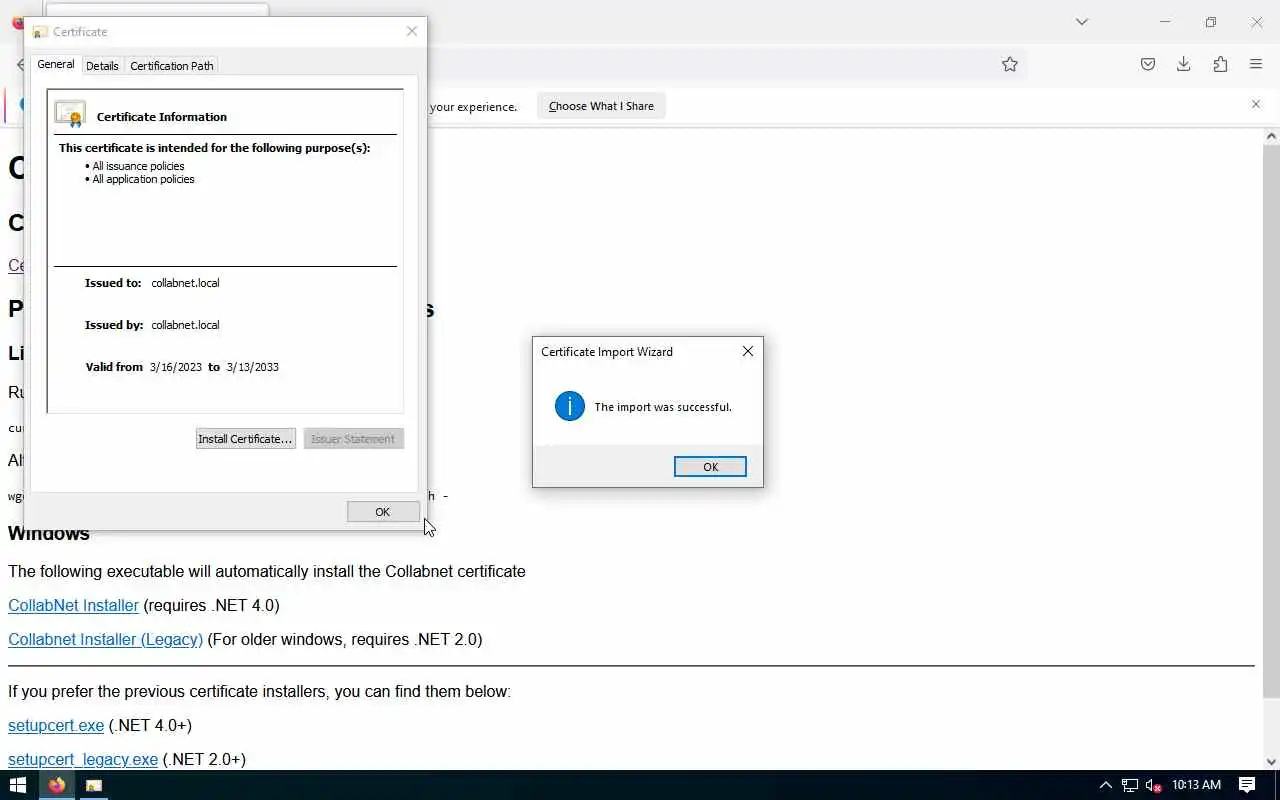Viewport: 1280px width, 800px height.
Task: Click the Choose What I Share button
Action: (x=601, y=106)
